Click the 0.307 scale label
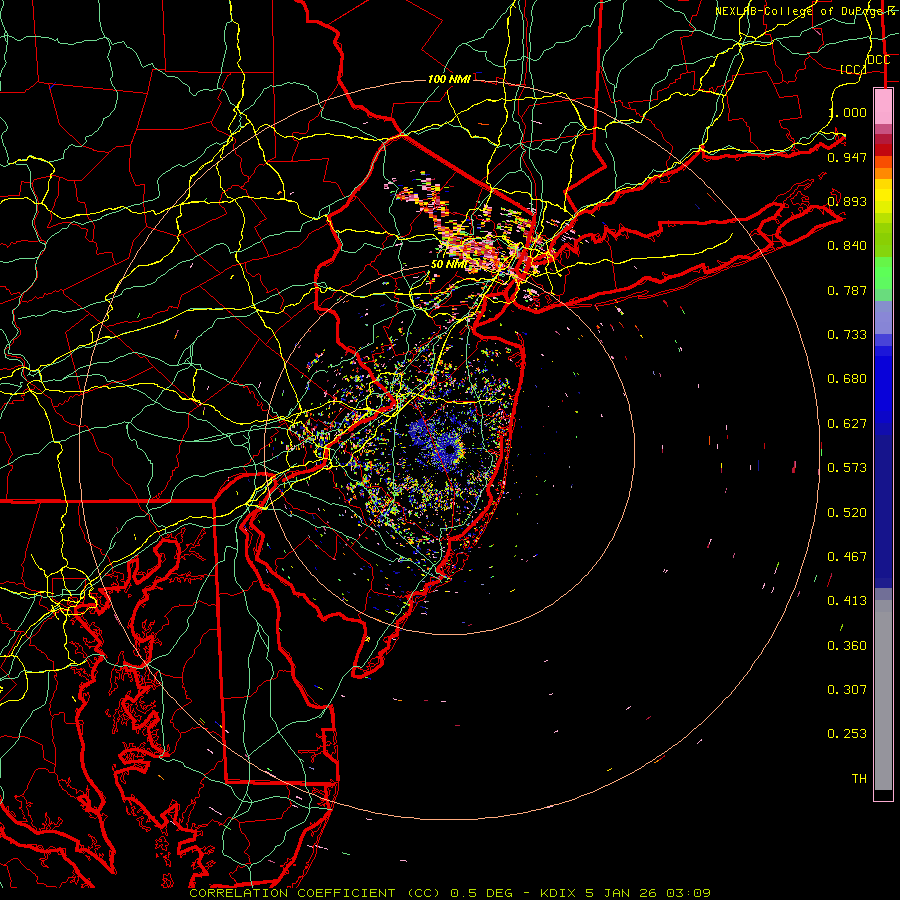 point(847,690)
